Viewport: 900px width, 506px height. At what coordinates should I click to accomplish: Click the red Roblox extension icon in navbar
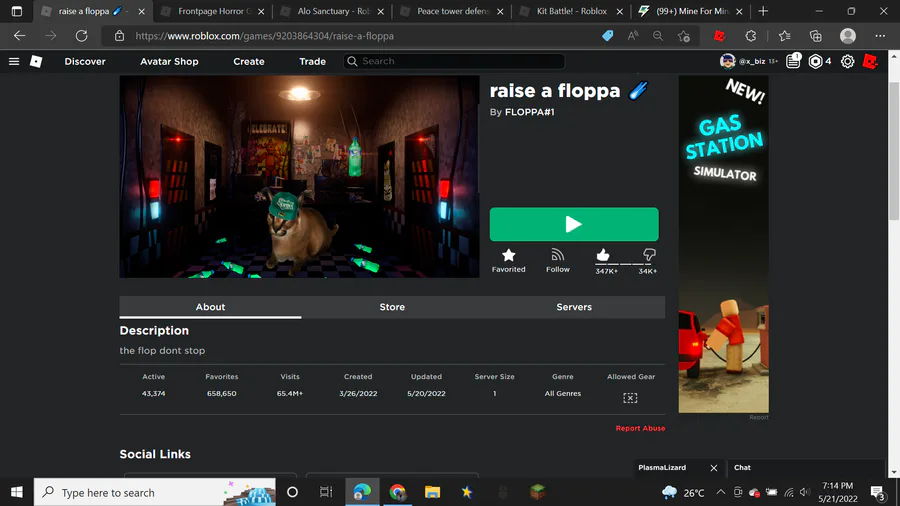click(x=870, y=61)
